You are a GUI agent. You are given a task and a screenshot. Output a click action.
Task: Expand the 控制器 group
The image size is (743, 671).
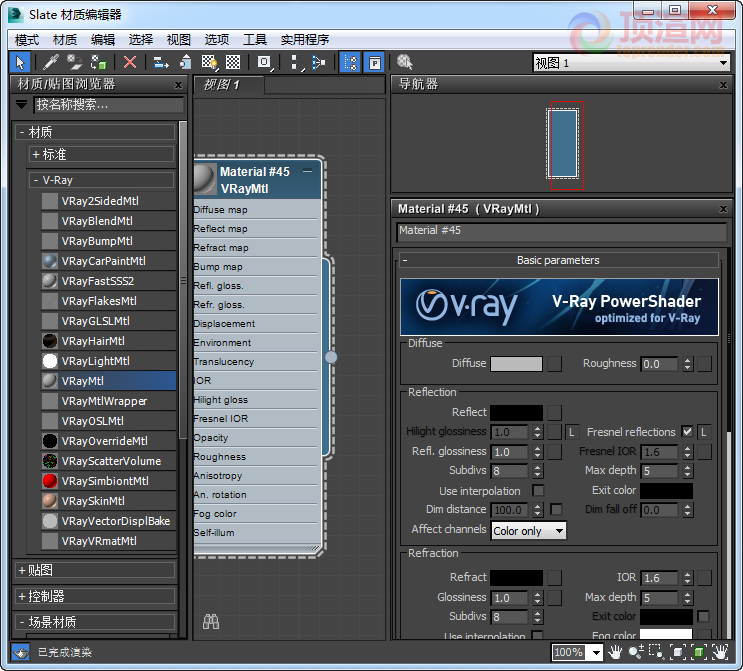(95, 596)
